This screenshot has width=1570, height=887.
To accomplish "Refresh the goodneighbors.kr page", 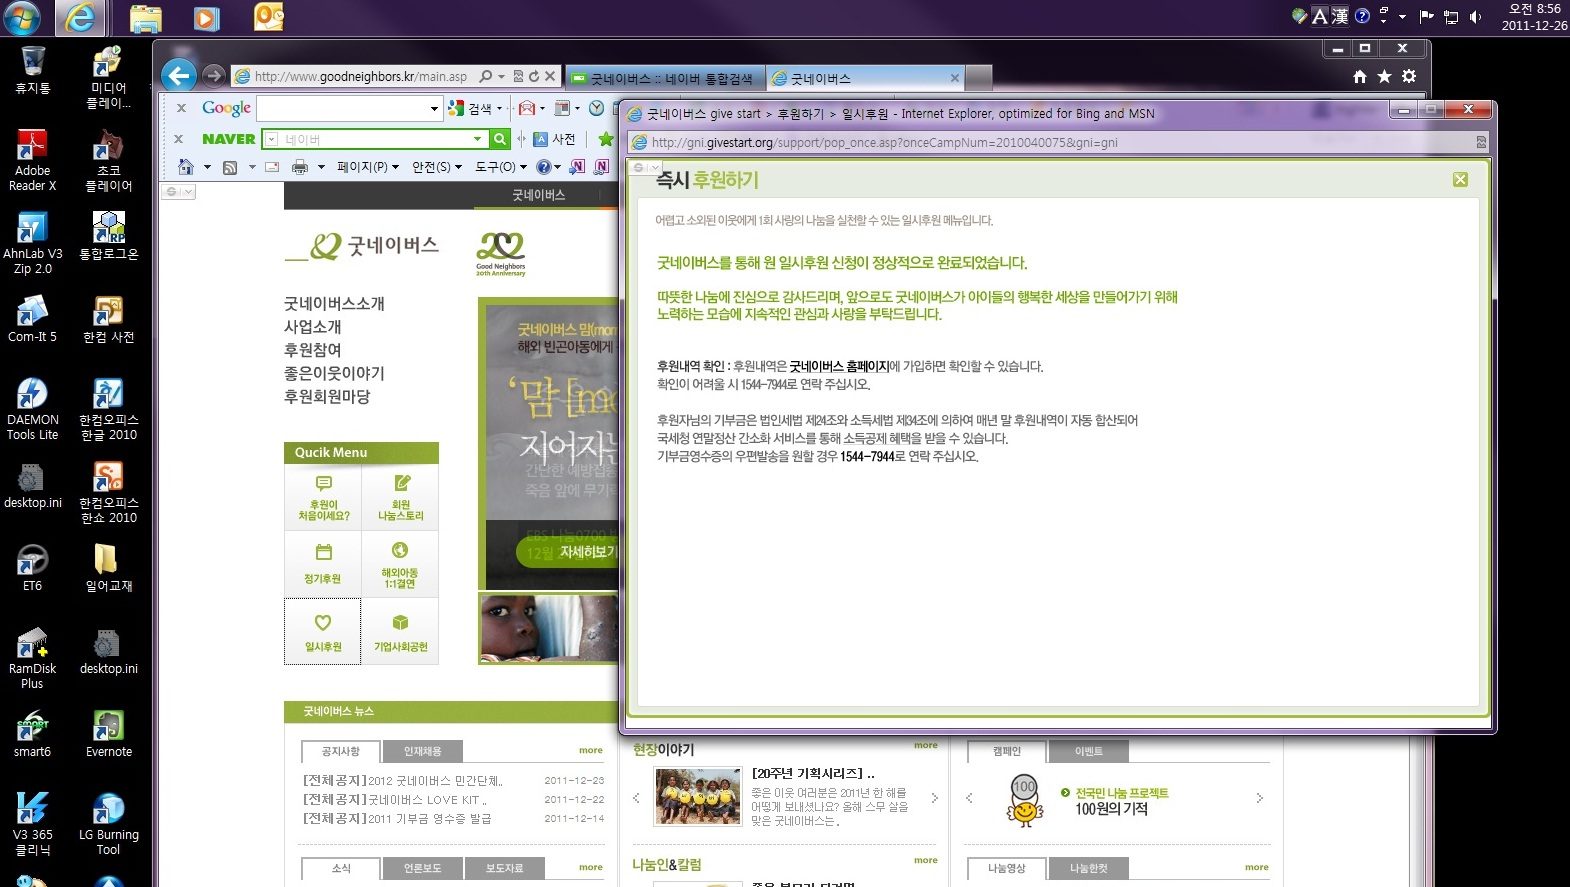I will (533, 76).
